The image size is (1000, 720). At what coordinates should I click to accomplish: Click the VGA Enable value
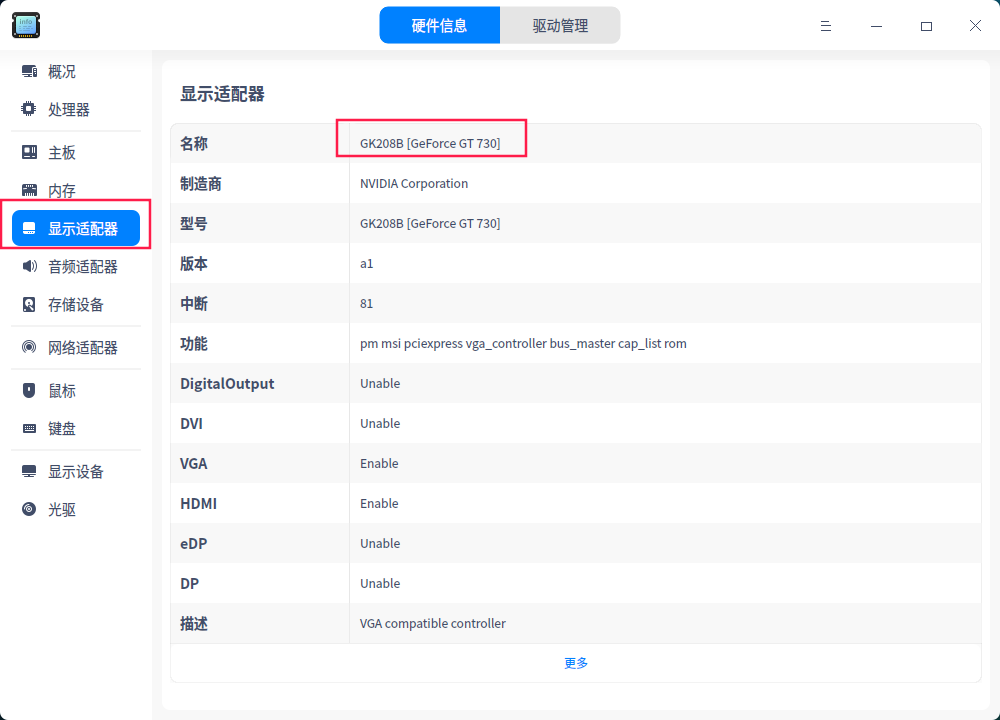click(379, 464)
